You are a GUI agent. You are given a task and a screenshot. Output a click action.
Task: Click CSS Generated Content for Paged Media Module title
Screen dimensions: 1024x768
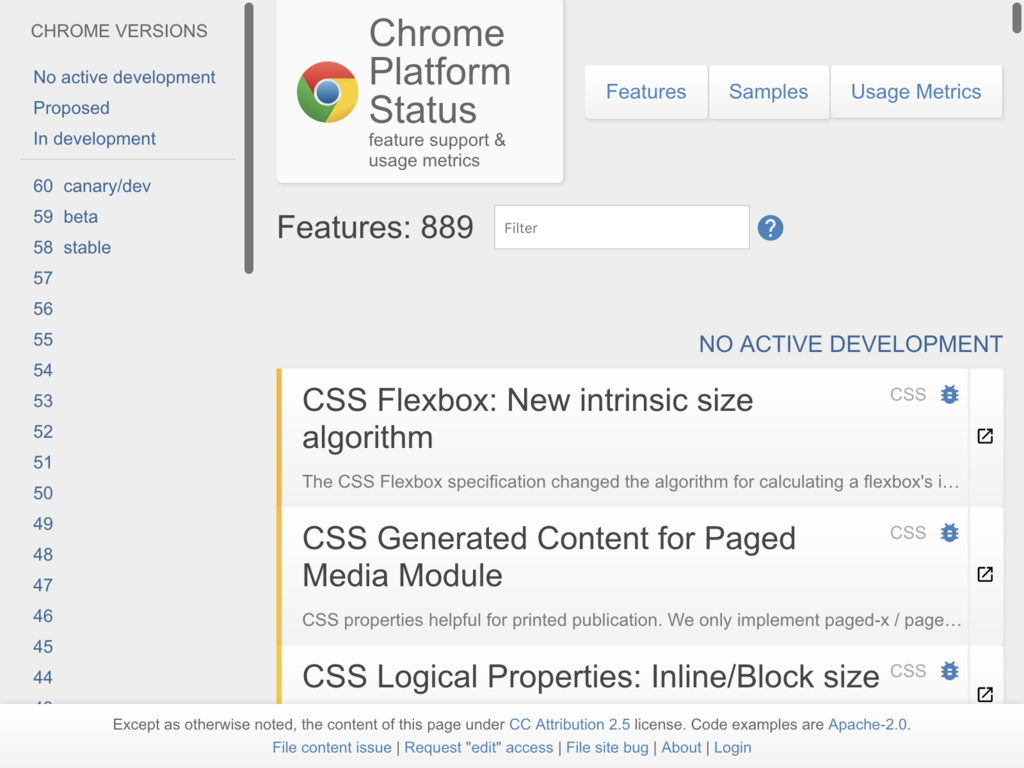(549, 557)
